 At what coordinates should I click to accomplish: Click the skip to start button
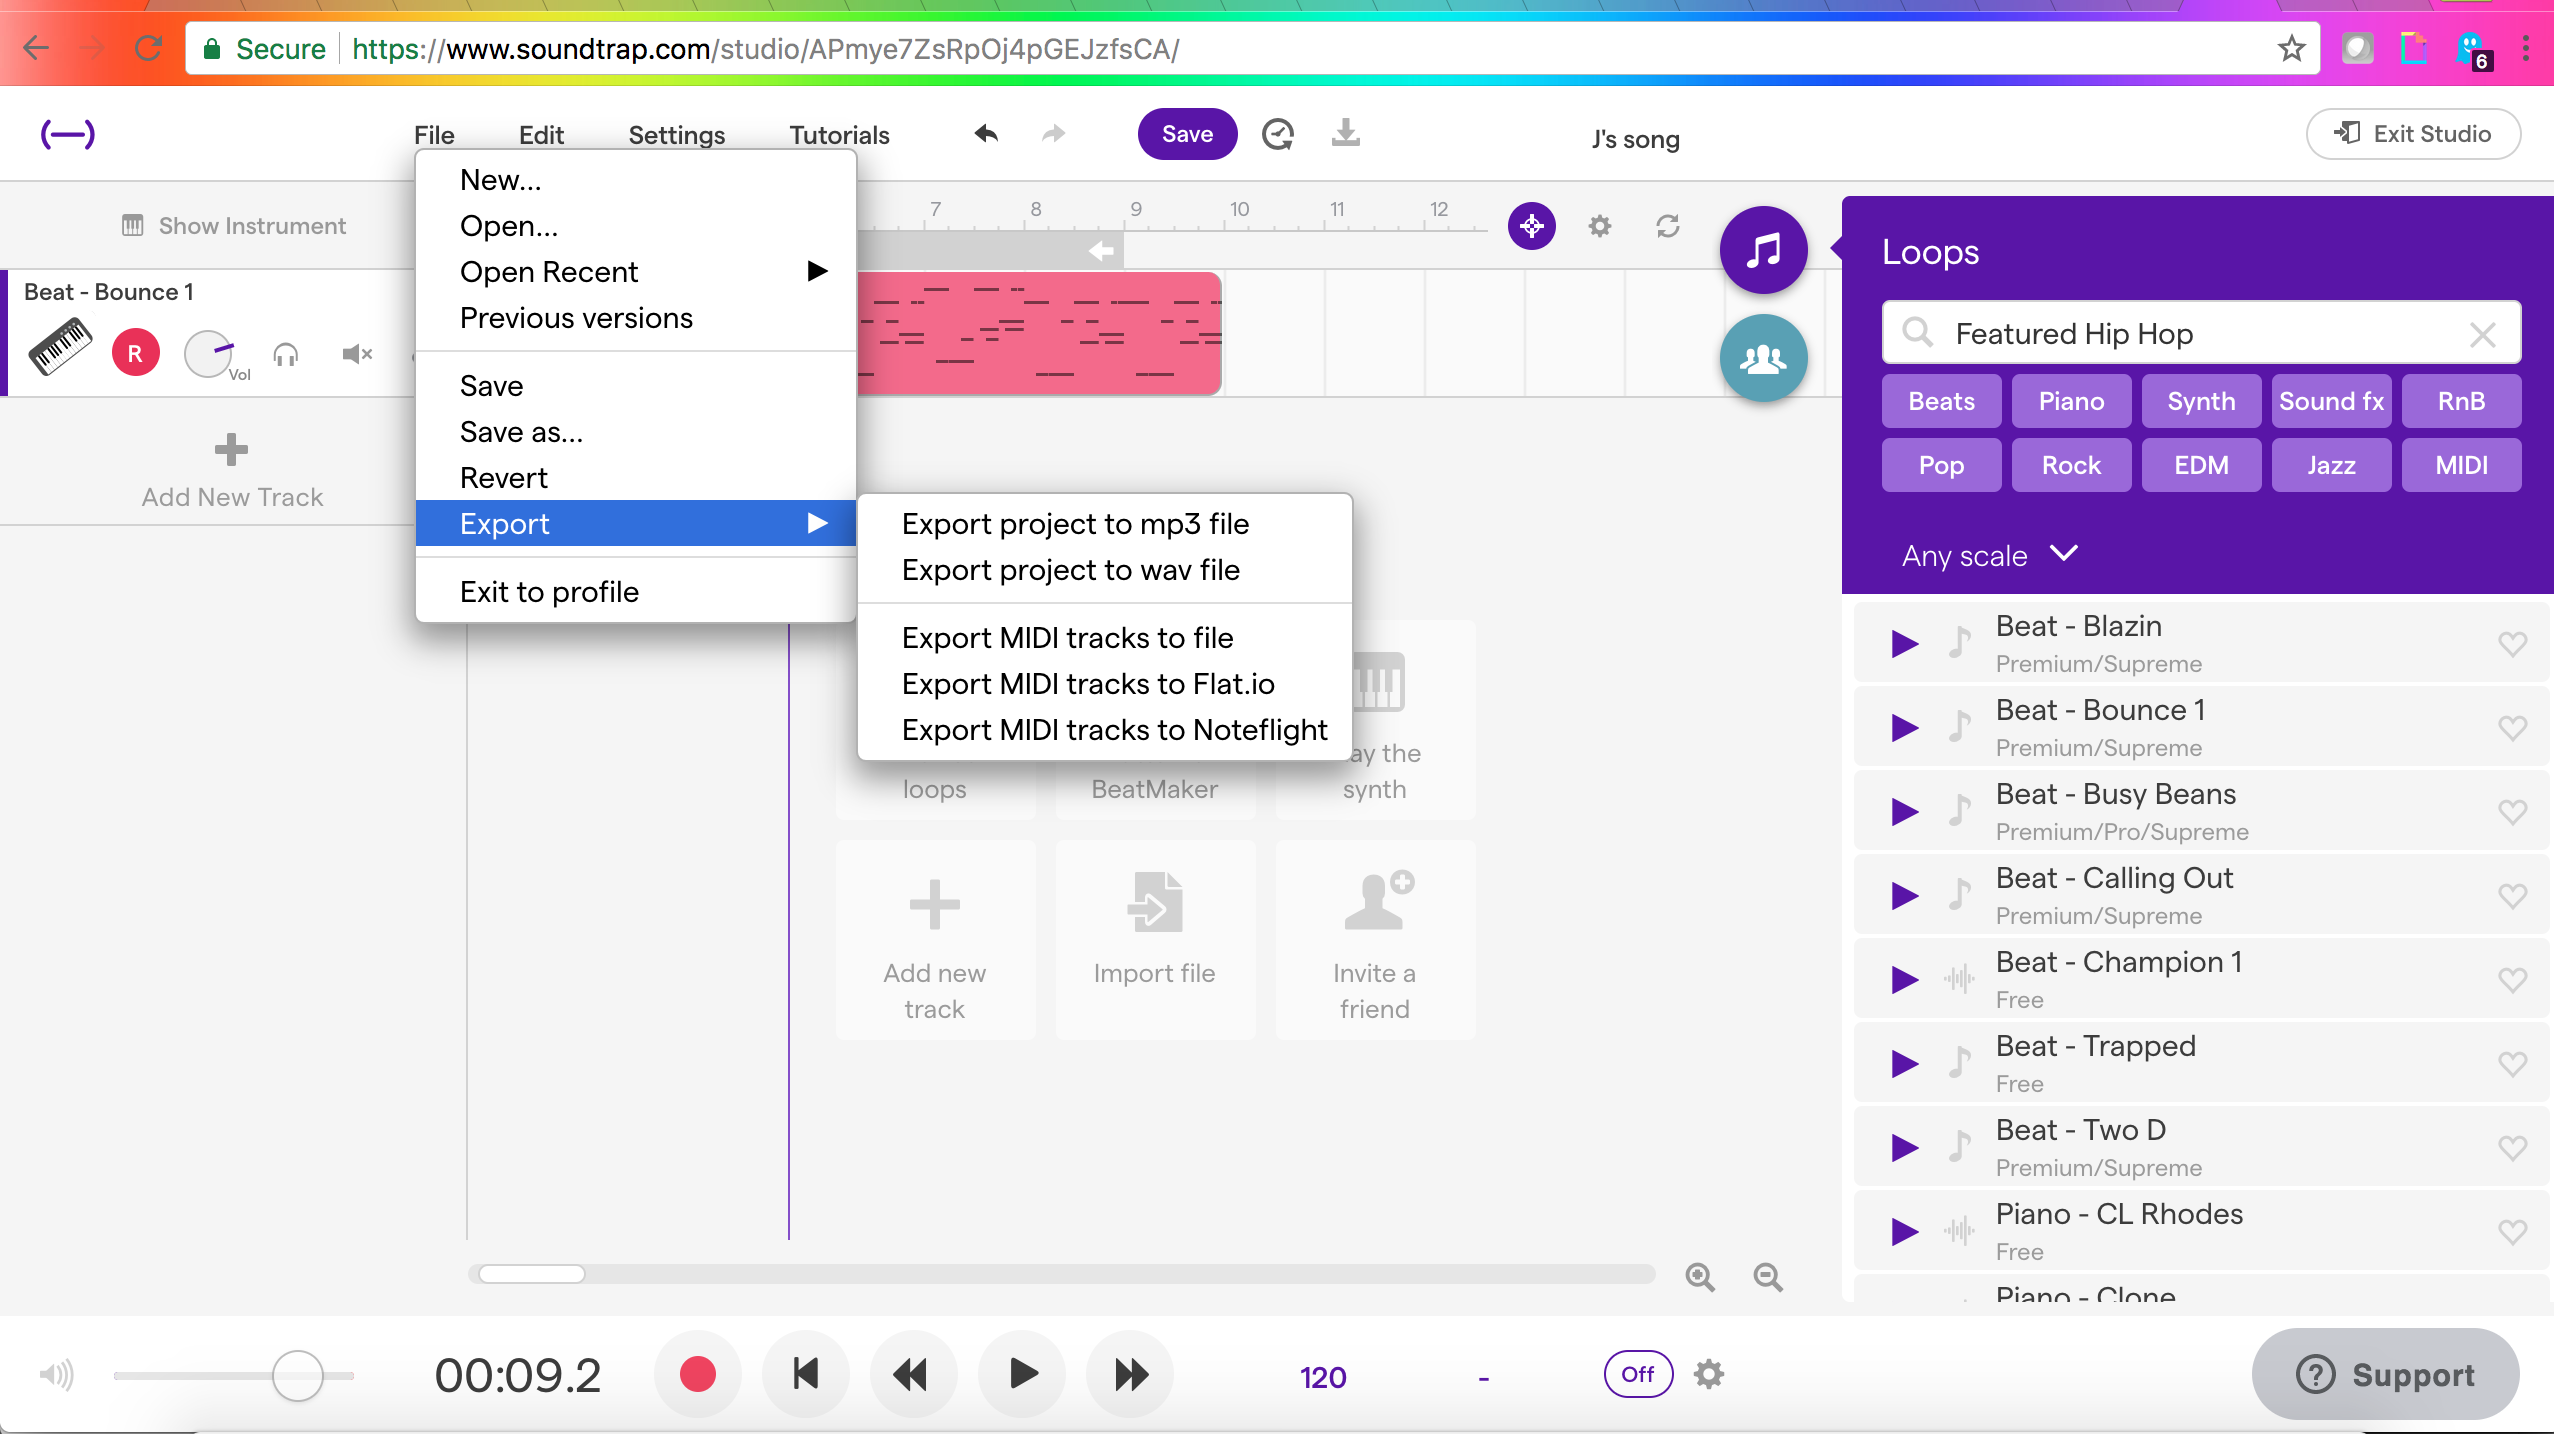coord(806,1374)
